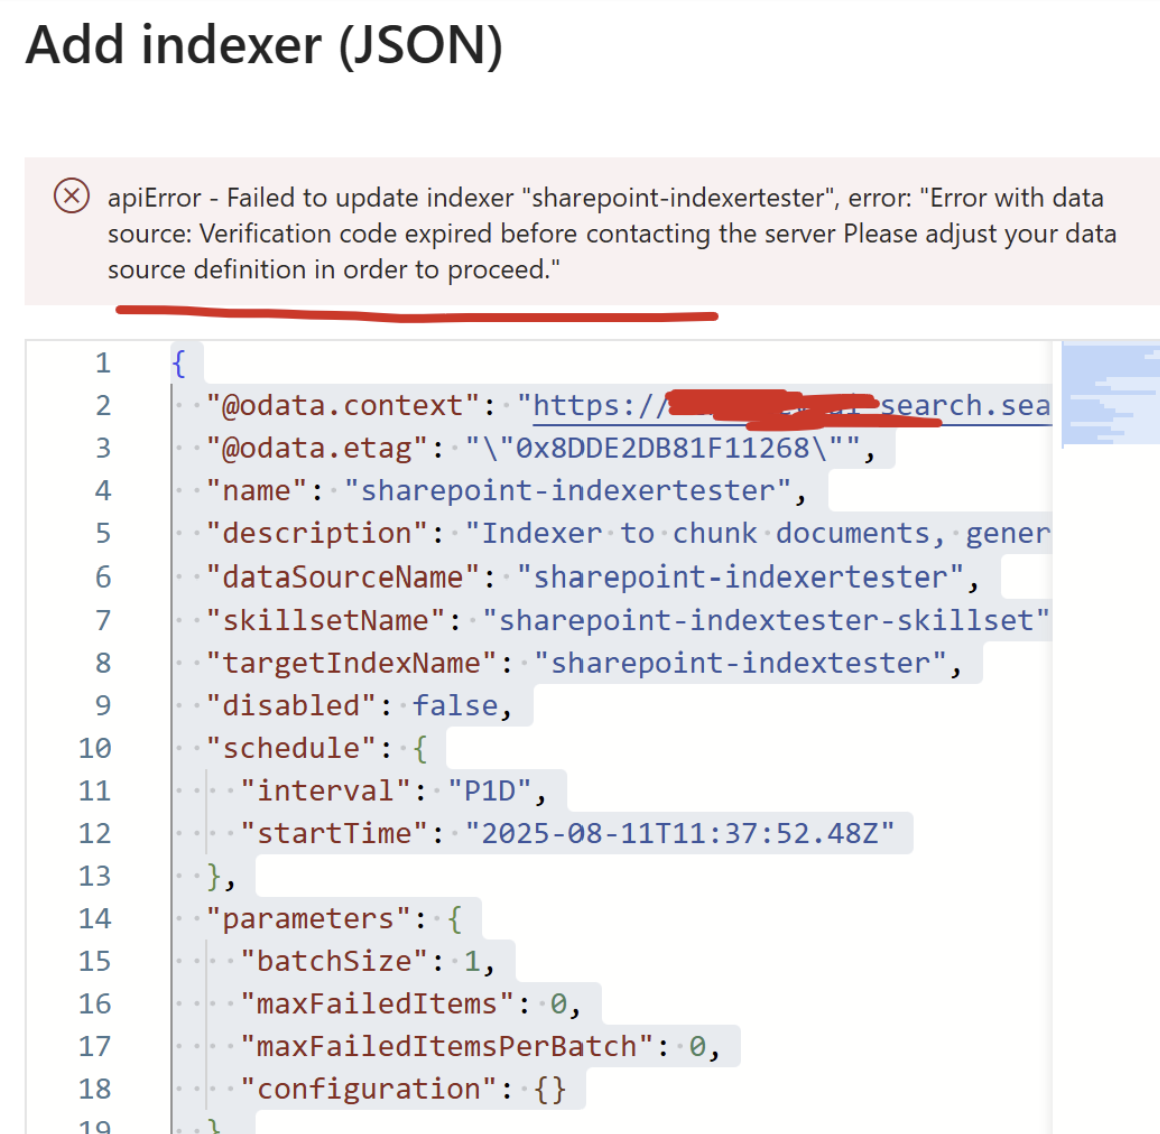Click the empty braces value on line 18
Viewport: 1160px width, 1134px height.
pos(550,1090)
